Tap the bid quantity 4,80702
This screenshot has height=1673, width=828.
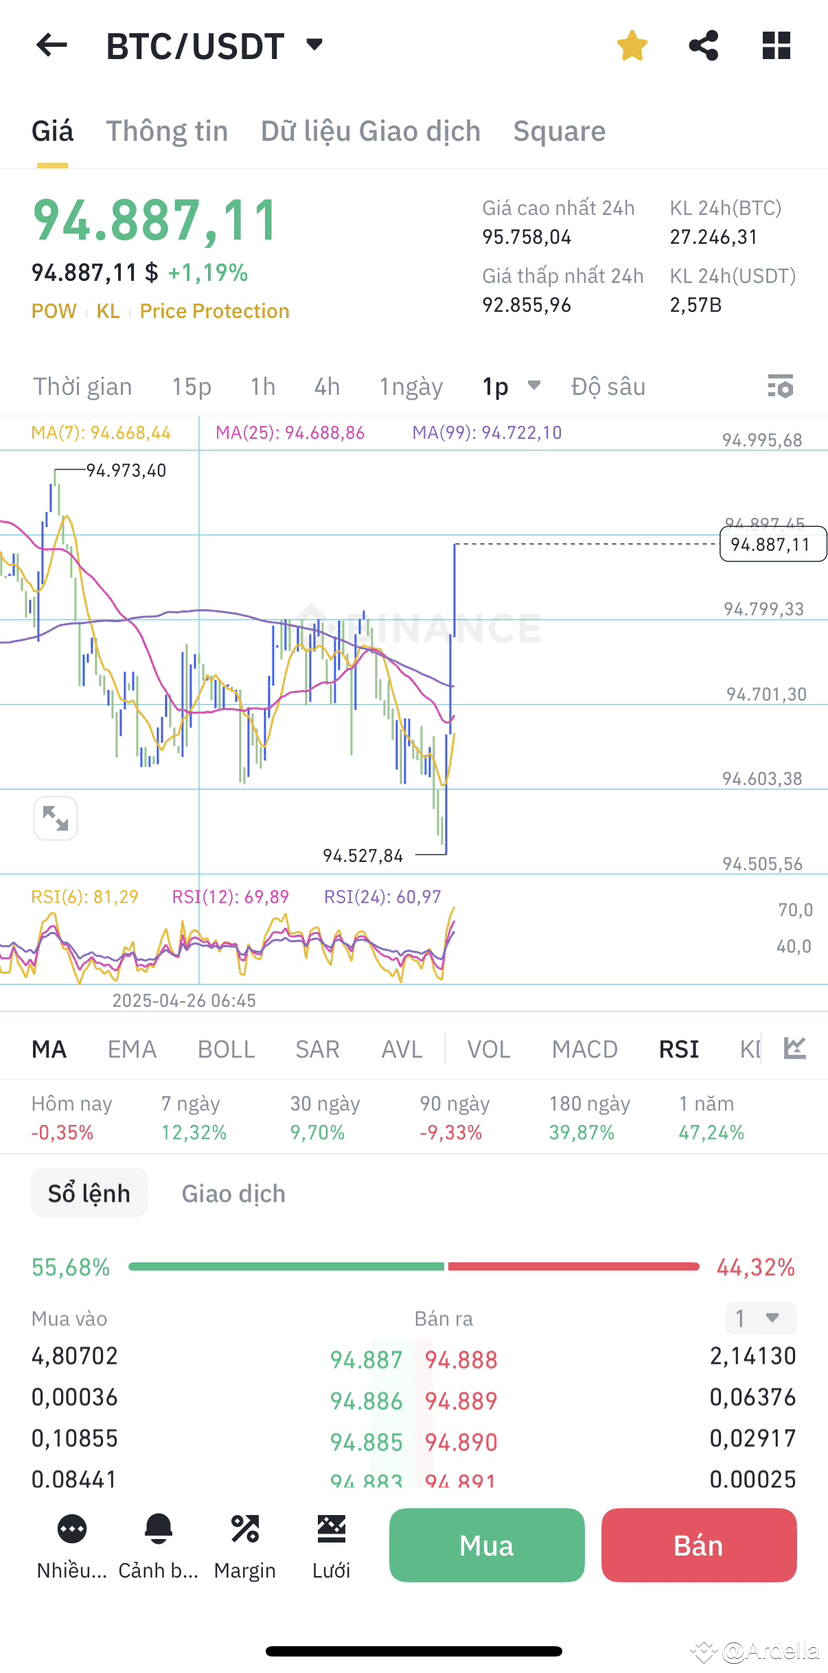click(75, 1356)
